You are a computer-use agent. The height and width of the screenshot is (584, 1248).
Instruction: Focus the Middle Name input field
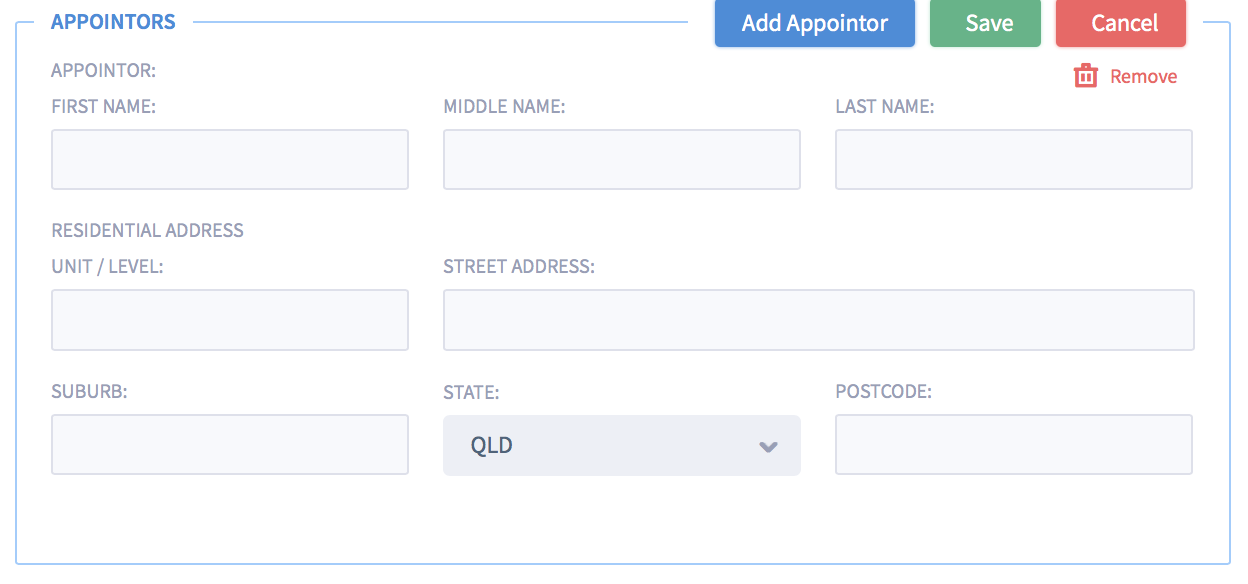coord(622,159)
